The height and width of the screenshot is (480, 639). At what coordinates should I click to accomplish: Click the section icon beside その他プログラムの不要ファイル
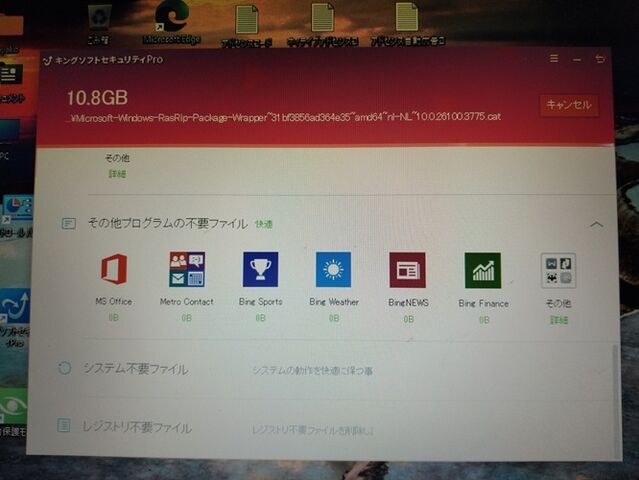(68, 223)
